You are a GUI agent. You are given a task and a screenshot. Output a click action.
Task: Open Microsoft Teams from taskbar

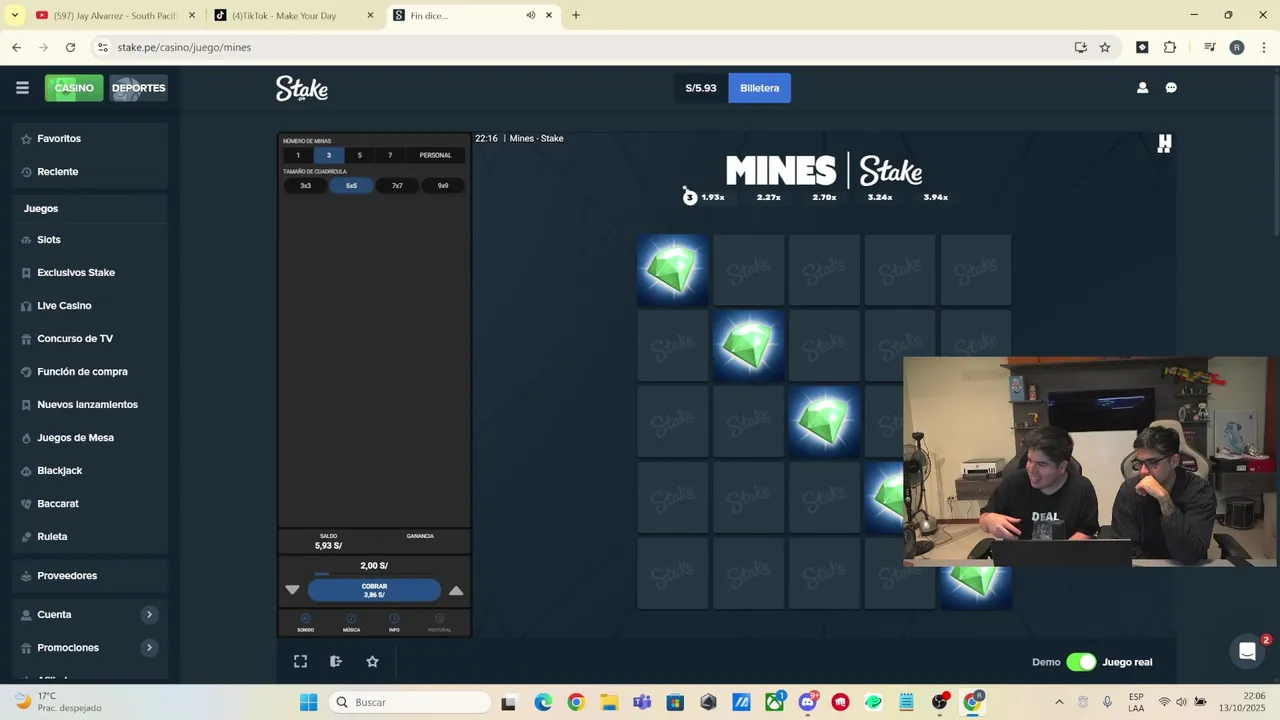pyautogui.click(x=642, y=702)
